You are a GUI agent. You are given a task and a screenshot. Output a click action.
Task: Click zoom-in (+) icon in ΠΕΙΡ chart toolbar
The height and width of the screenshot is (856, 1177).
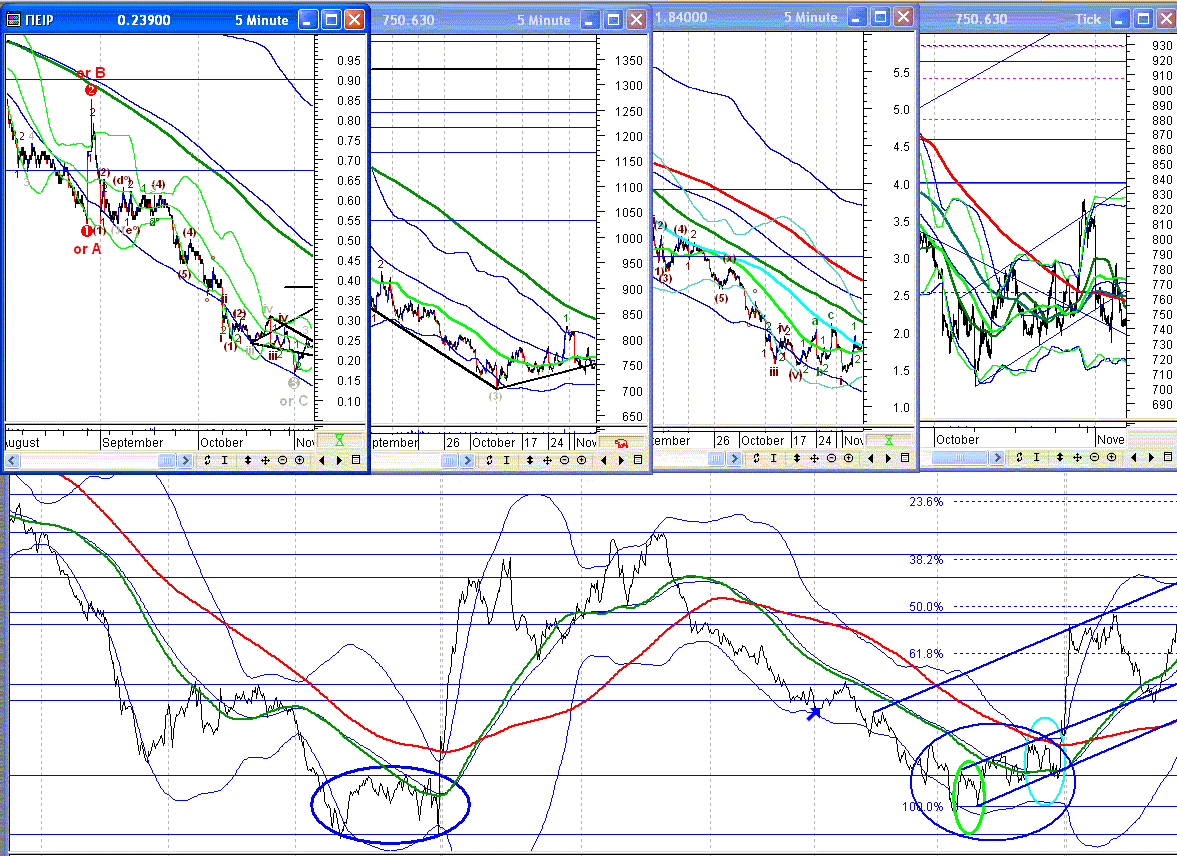(299, 460)
